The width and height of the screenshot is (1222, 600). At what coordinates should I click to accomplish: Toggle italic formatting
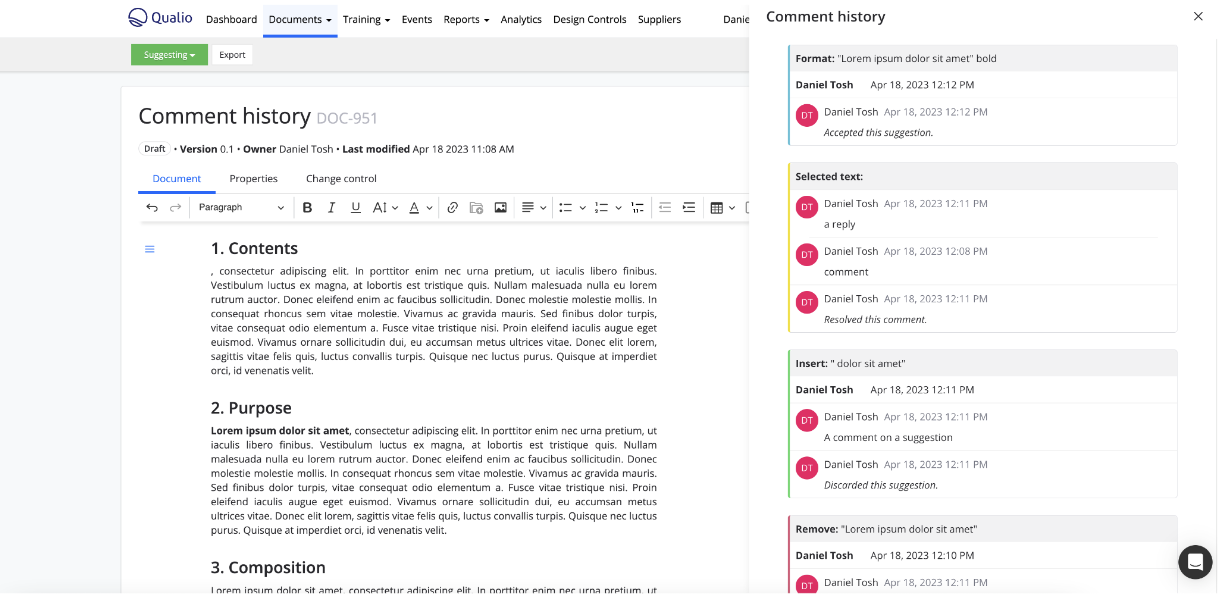[331, 208]
